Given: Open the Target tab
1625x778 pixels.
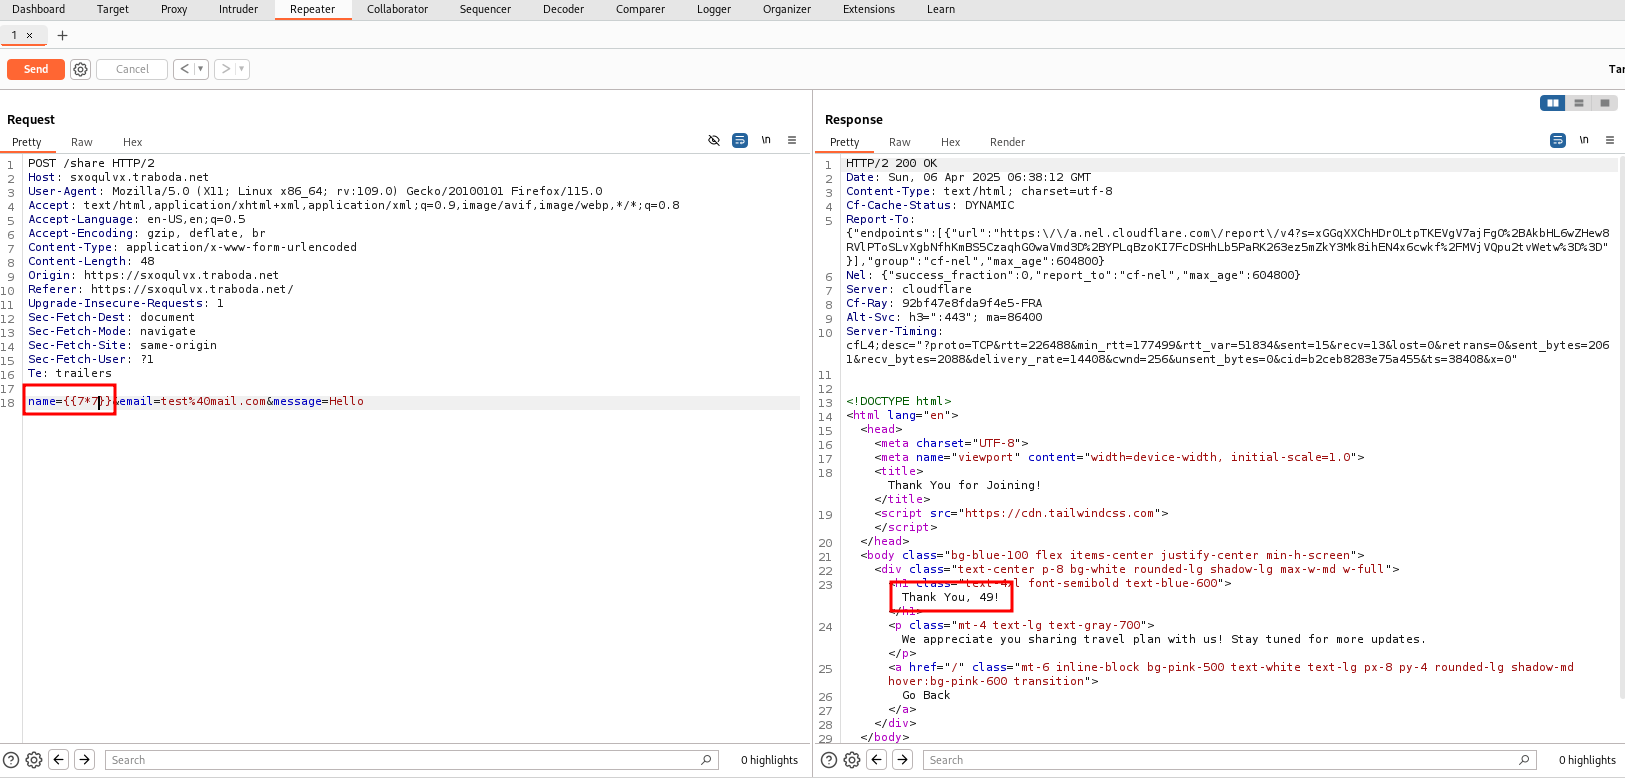Looking at the screenshot, I should pyautogui.click(x=113, y=9).
